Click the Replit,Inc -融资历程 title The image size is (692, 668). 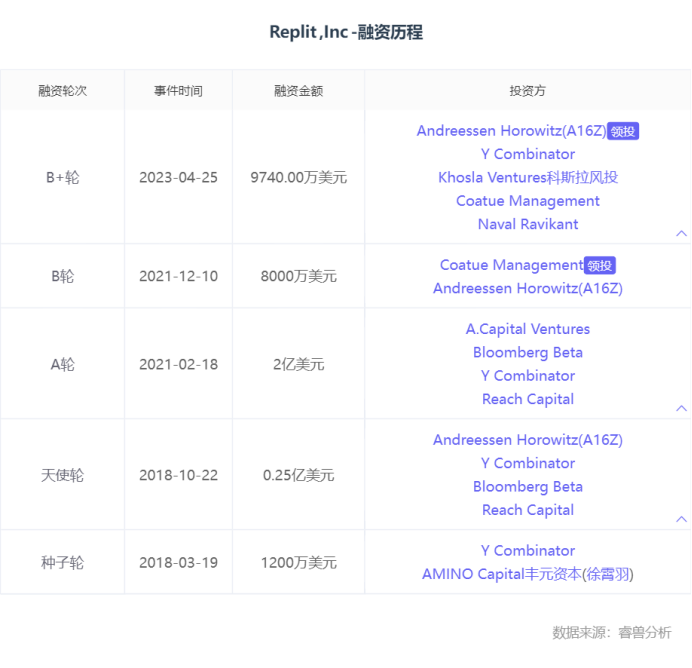pos(346,32)
